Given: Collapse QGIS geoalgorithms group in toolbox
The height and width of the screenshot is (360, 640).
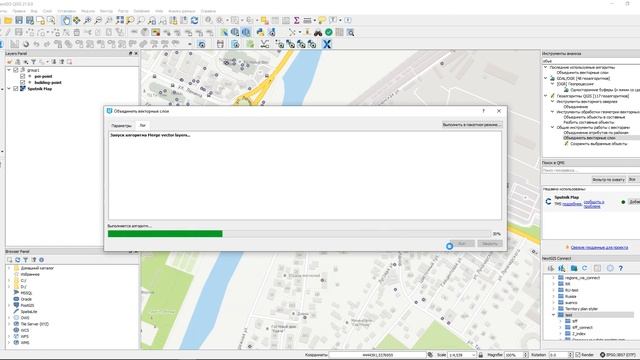Looking at the screenshot, I should [546, 96].
